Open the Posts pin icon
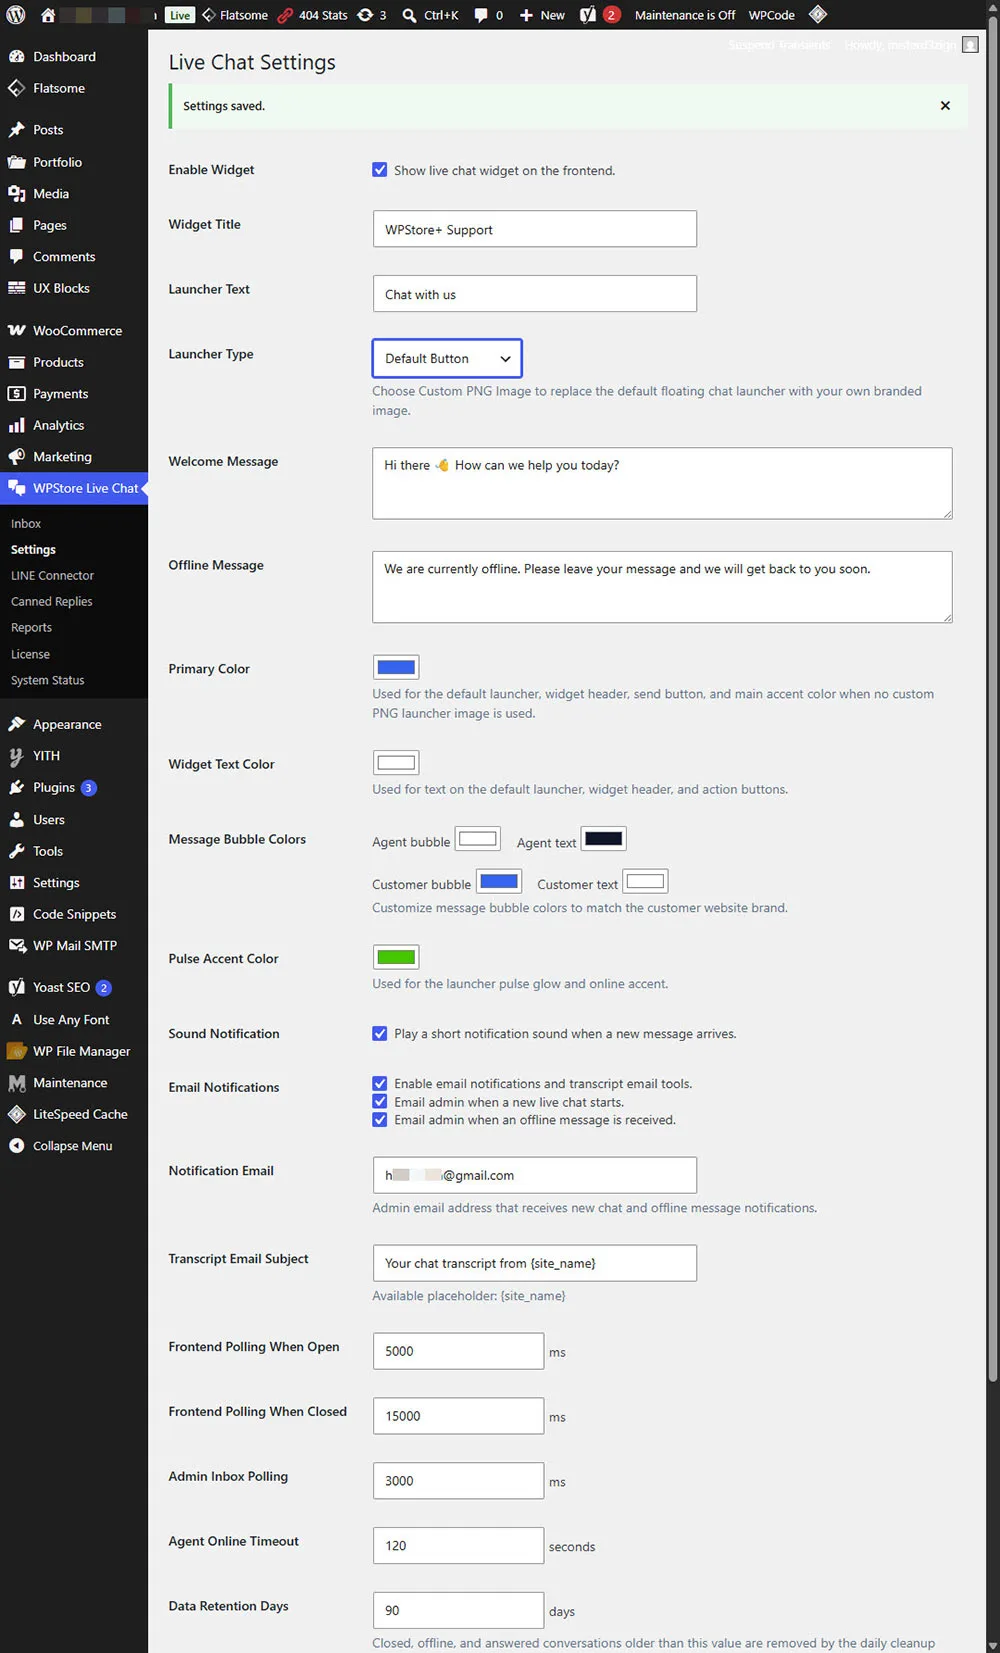1000x1653 pixels. [x=17, y=130]
